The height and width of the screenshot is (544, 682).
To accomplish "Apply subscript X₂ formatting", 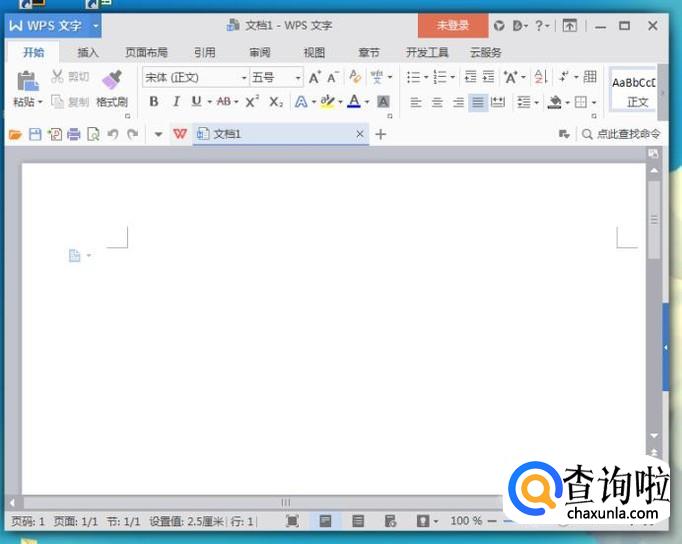I will 275,102.
